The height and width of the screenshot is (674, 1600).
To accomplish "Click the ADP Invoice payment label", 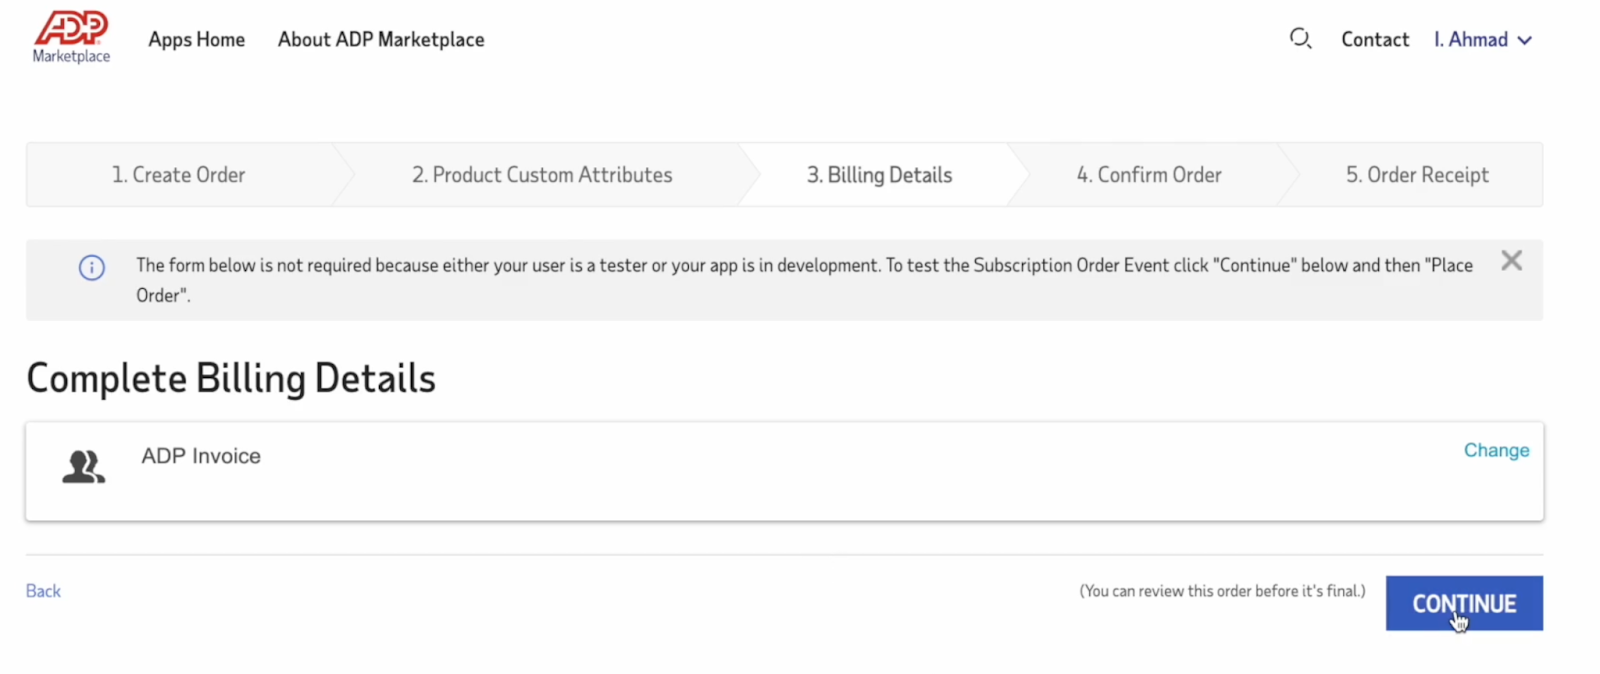I will [201, 456].
